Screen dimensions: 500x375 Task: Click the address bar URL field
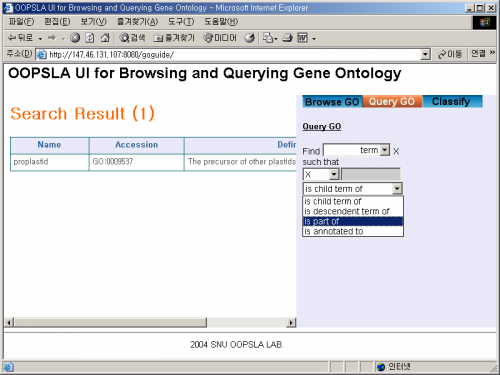(x=233, y=54)
